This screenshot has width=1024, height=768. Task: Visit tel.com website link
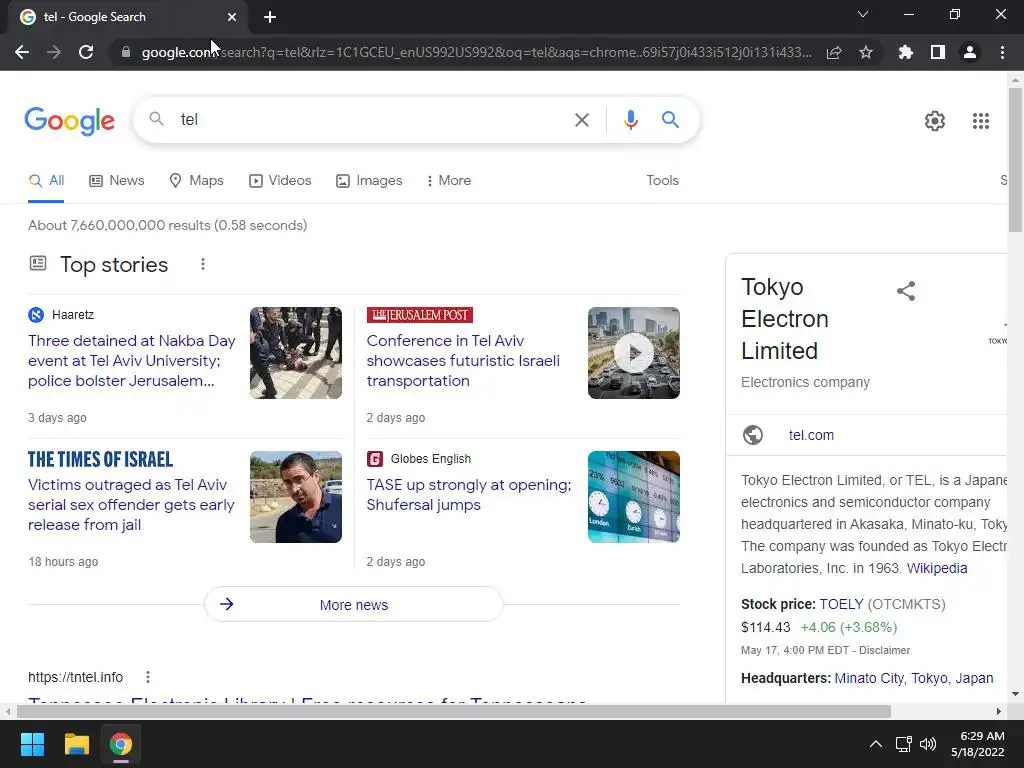point(811,435)
